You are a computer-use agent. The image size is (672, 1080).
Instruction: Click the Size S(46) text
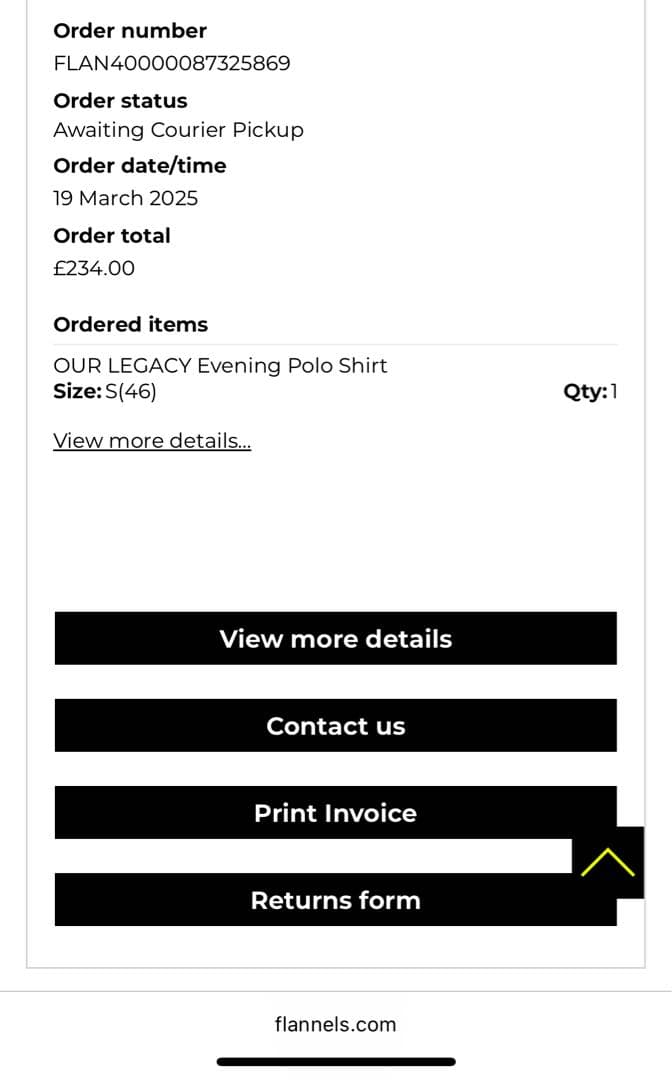pyautogui.click(x=105, y=392)
